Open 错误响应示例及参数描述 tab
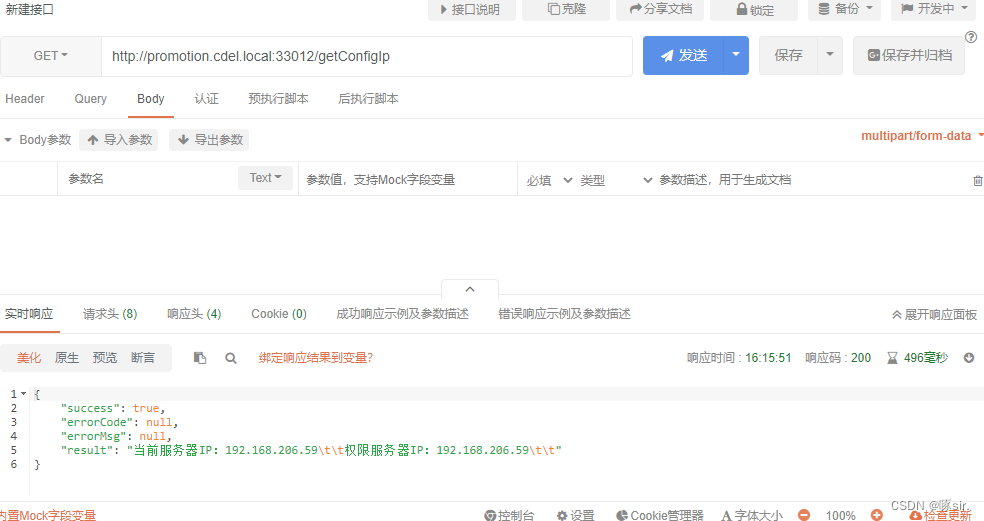This screenshot has height=521, width=984. click(x=564, y=314)
